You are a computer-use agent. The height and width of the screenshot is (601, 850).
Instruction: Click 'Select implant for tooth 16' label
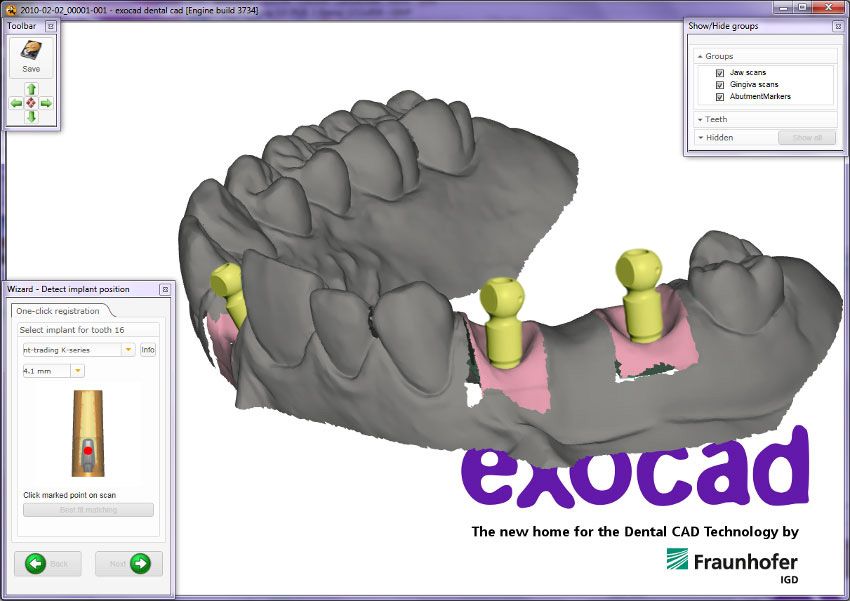click(72, 330)
